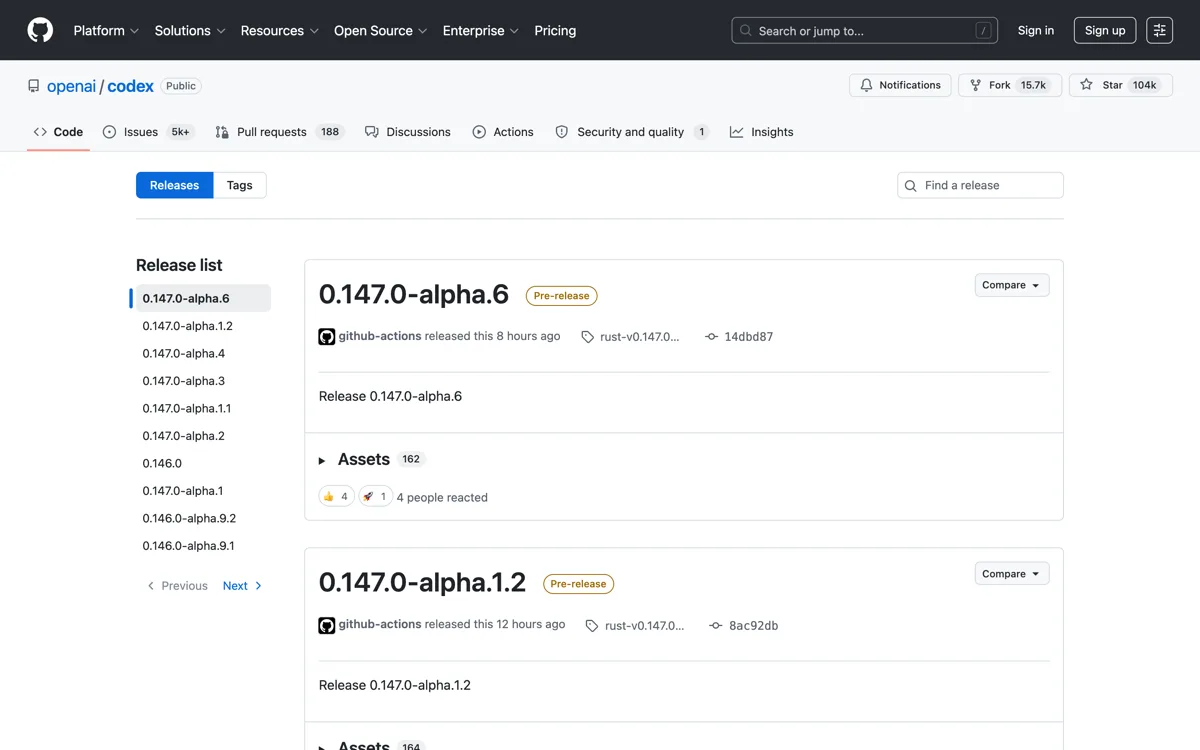Open the appearance settings icon beside Sign up
The image size is (1200, 750).
1160,30
